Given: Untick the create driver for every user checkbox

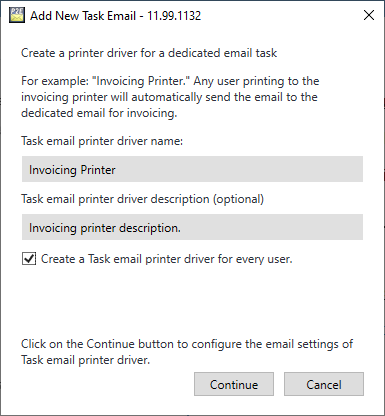Looking at the screenshot, I should tap(29, 259).
